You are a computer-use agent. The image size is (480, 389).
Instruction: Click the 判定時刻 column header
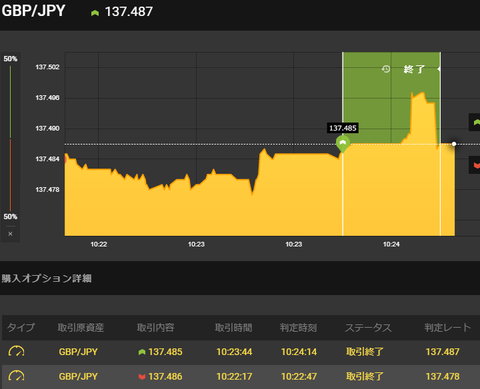click(298, 328)
